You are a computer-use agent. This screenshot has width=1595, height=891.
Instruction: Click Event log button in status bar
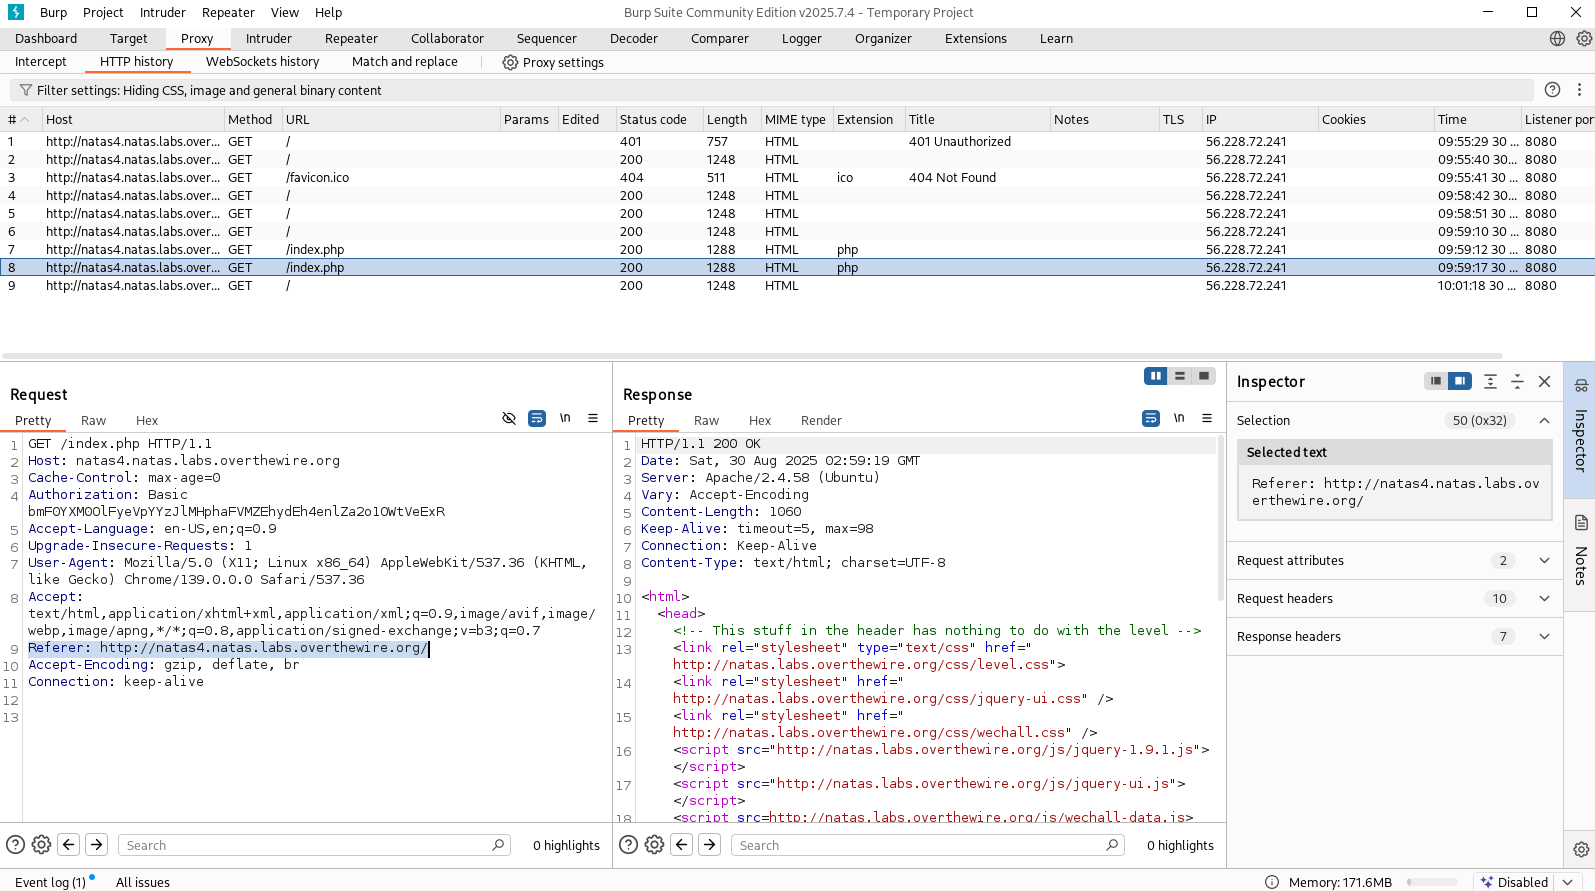tap(50, 882)
